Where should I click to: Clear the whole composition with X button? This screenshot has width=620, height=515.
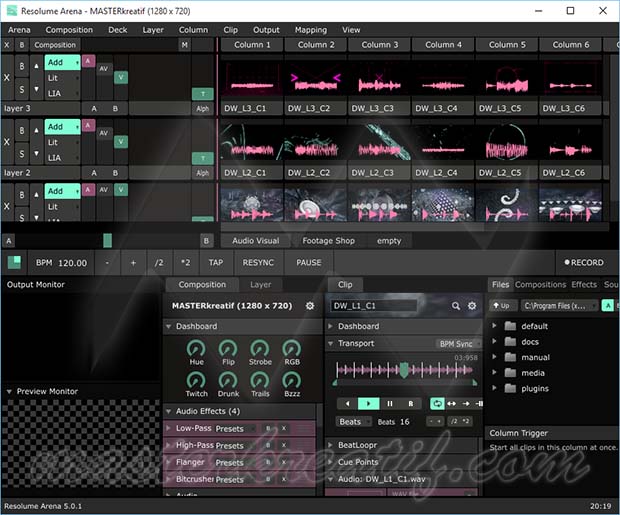[x=7, y=45]
